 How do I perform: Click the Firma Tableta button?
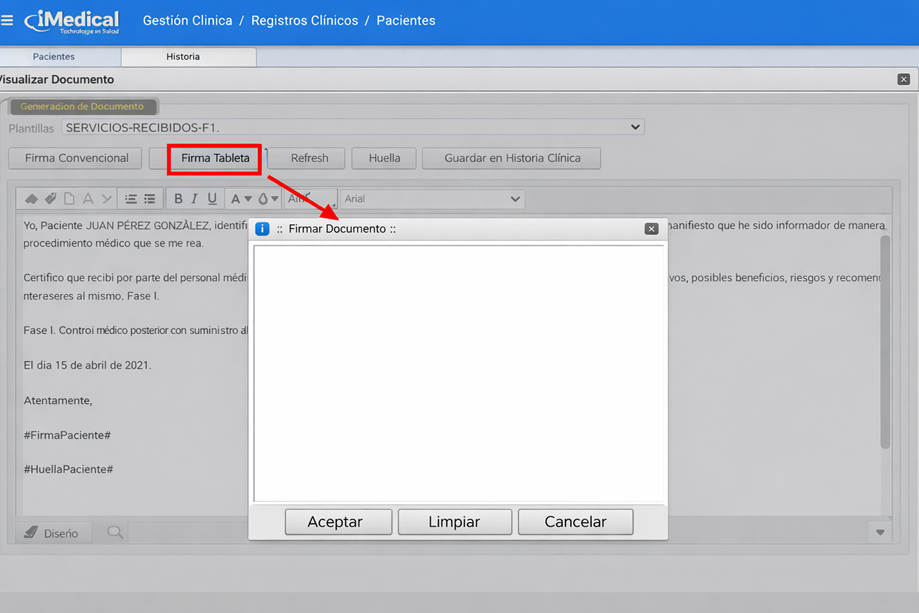215,158
